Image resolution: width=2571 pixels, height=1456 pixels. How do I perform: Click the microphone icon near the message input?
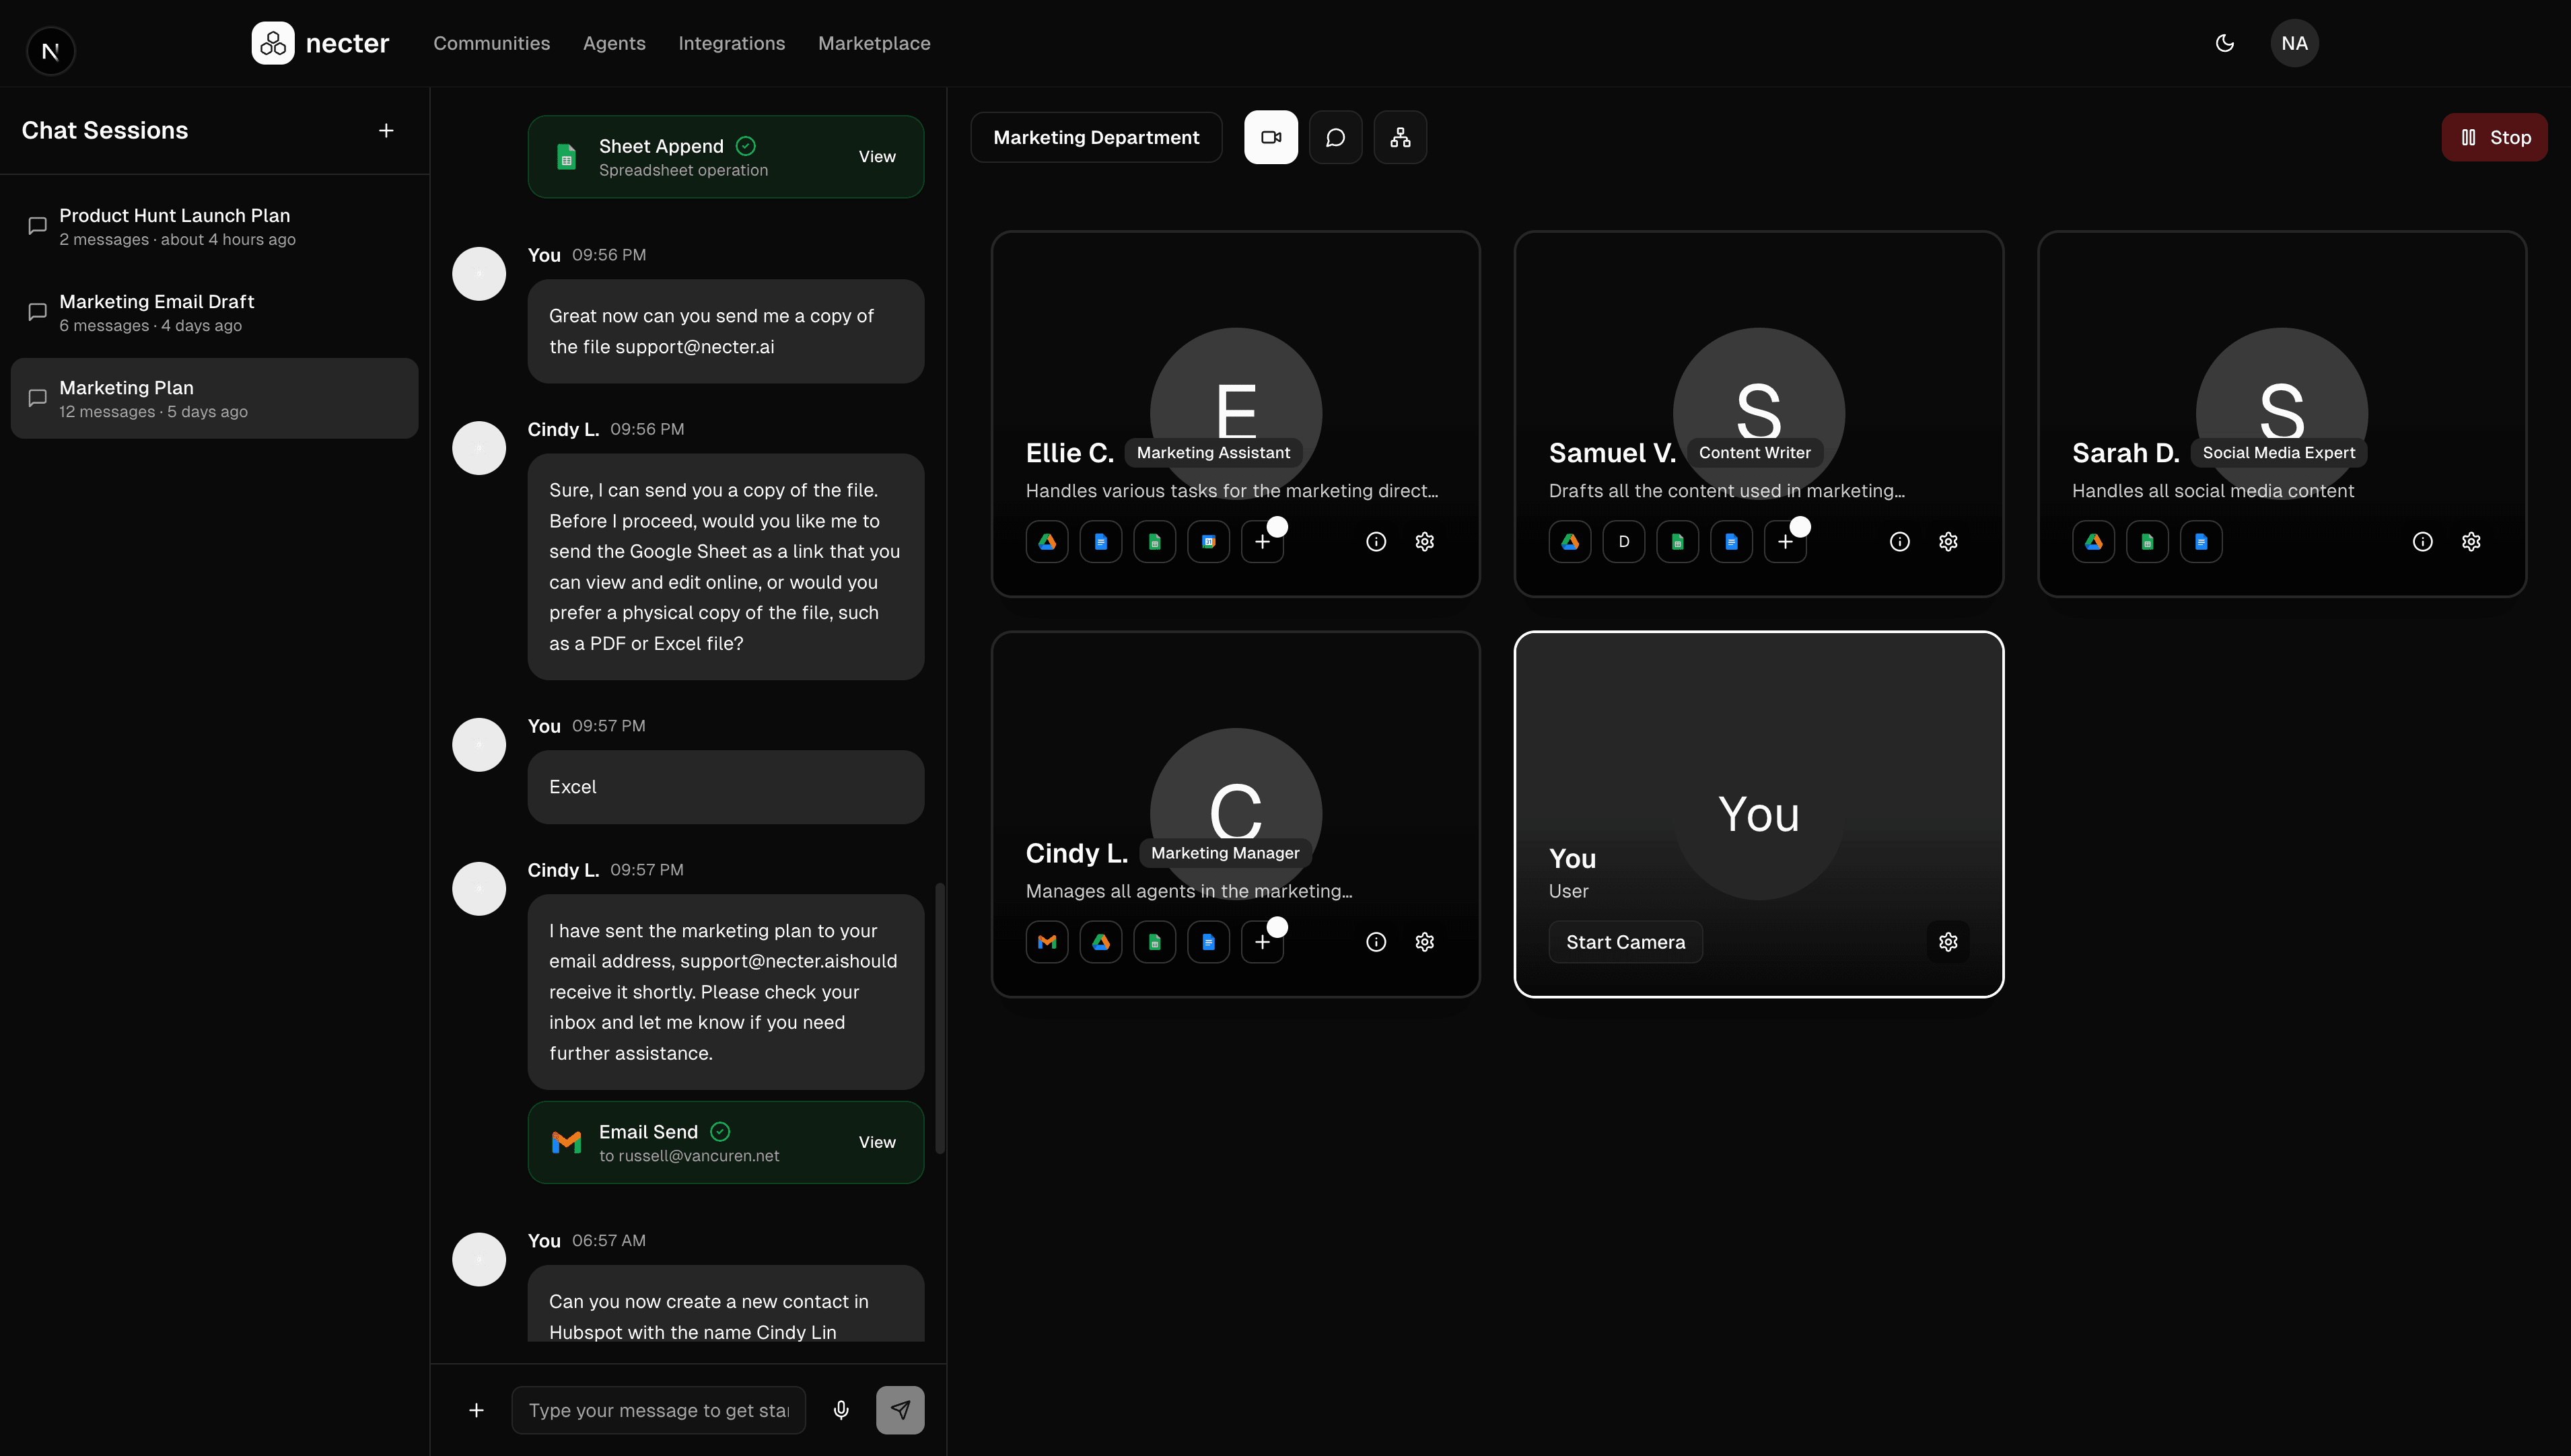[841, 1409]
